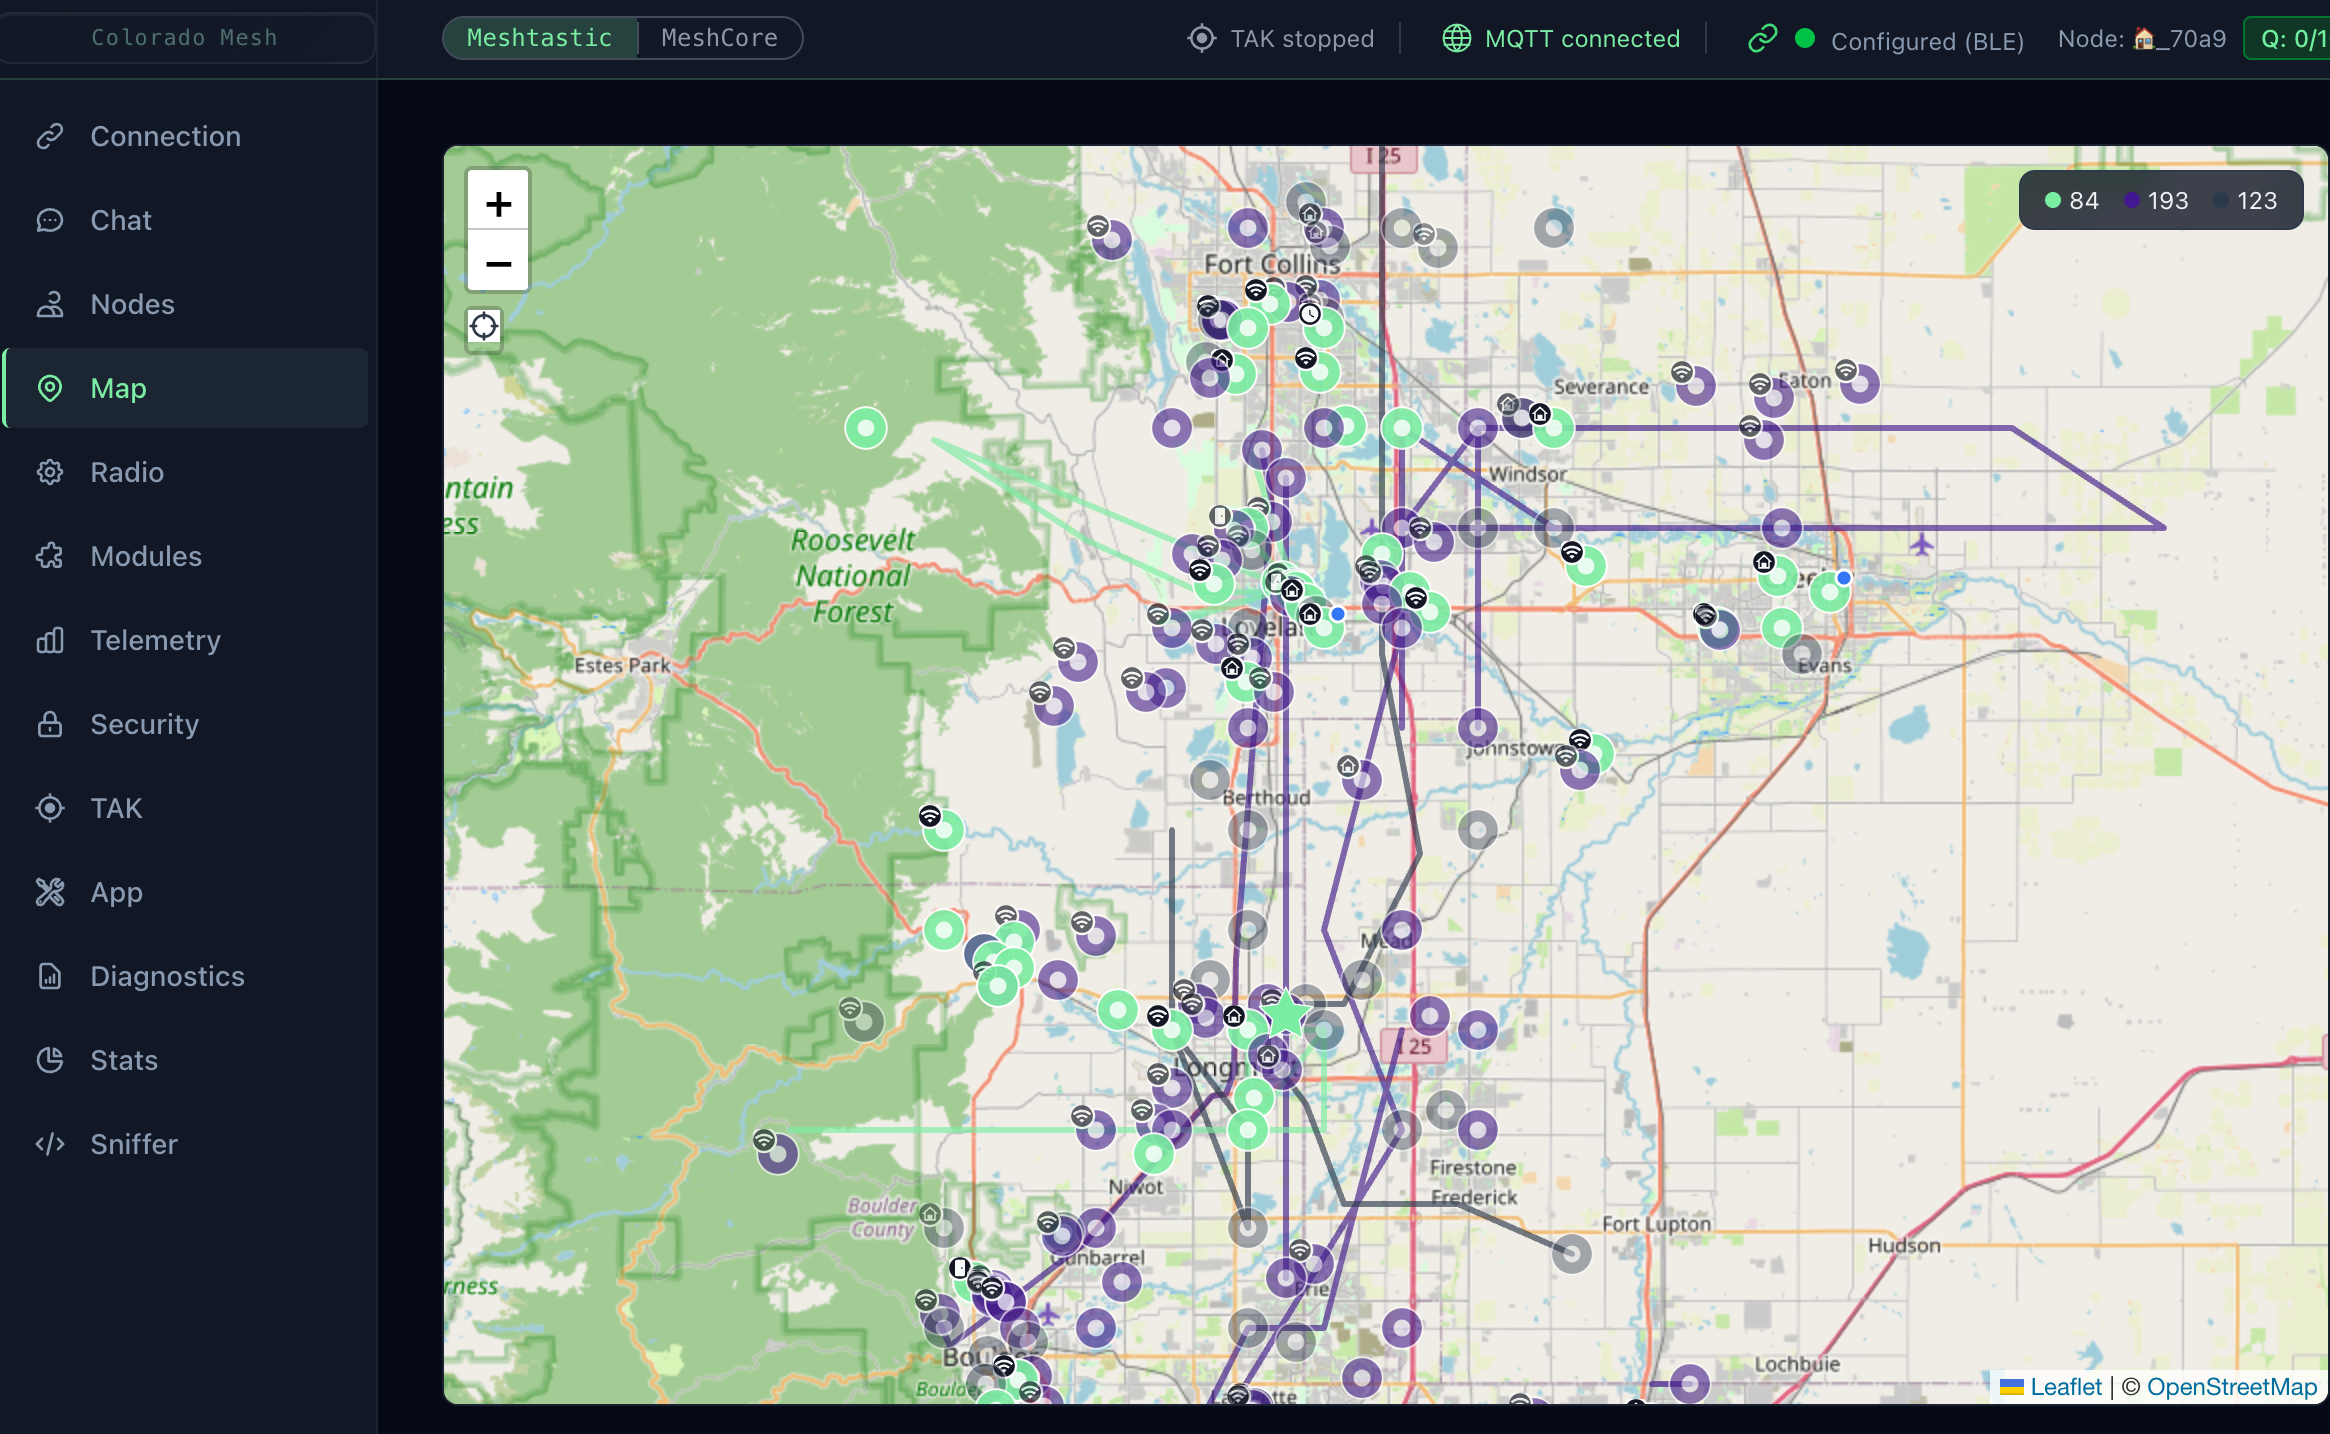Image resolution: width=2330 pixels, height=1434 pixels.
Task: Go to Chat page
Action: [186, 220]
